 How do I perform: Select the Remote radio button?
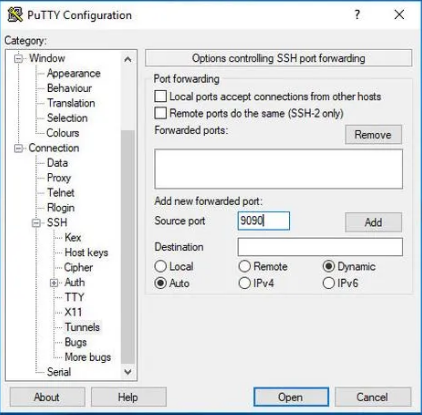(x=244, y=266)
